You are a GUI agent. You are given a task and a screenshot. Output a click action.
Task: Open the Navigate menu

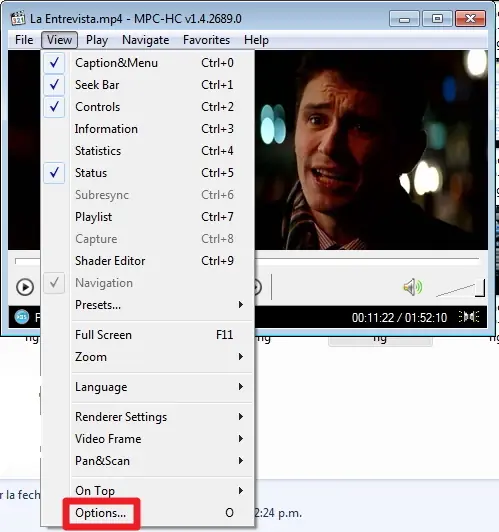point(146,40)
